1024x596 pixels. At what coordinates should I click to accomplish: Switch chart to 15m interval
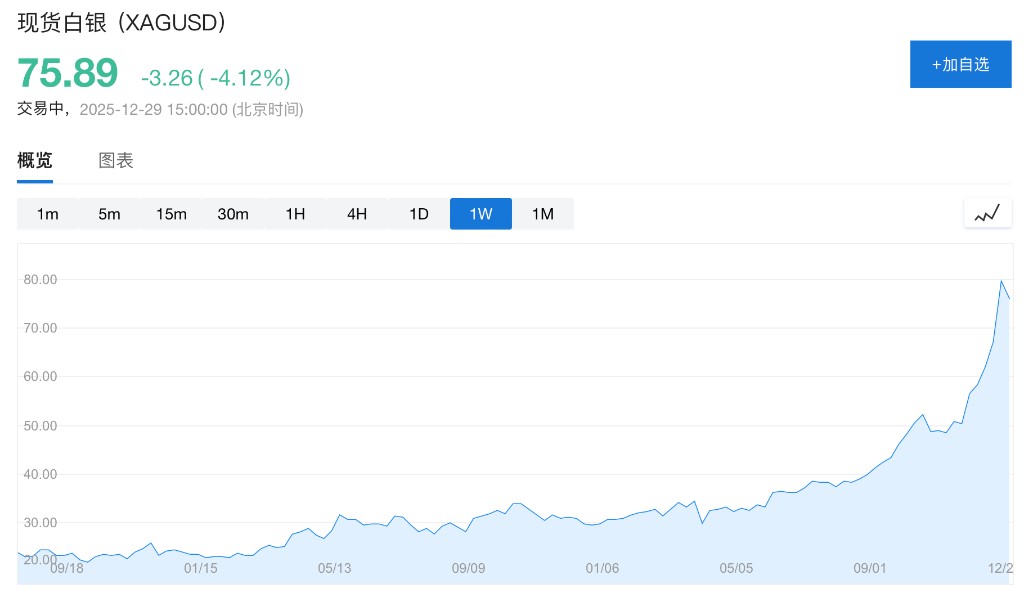pyautogui.click(x=172, y=214)
